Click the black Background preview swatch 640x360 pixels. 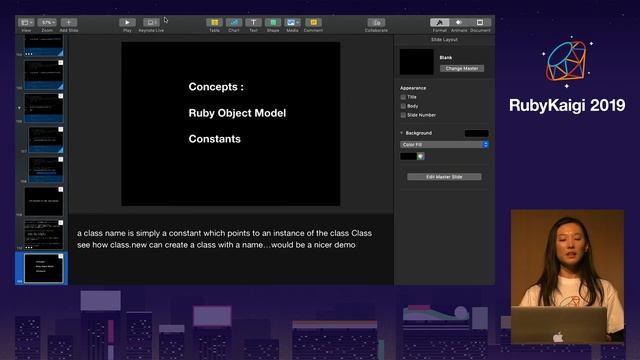point(476,133)
